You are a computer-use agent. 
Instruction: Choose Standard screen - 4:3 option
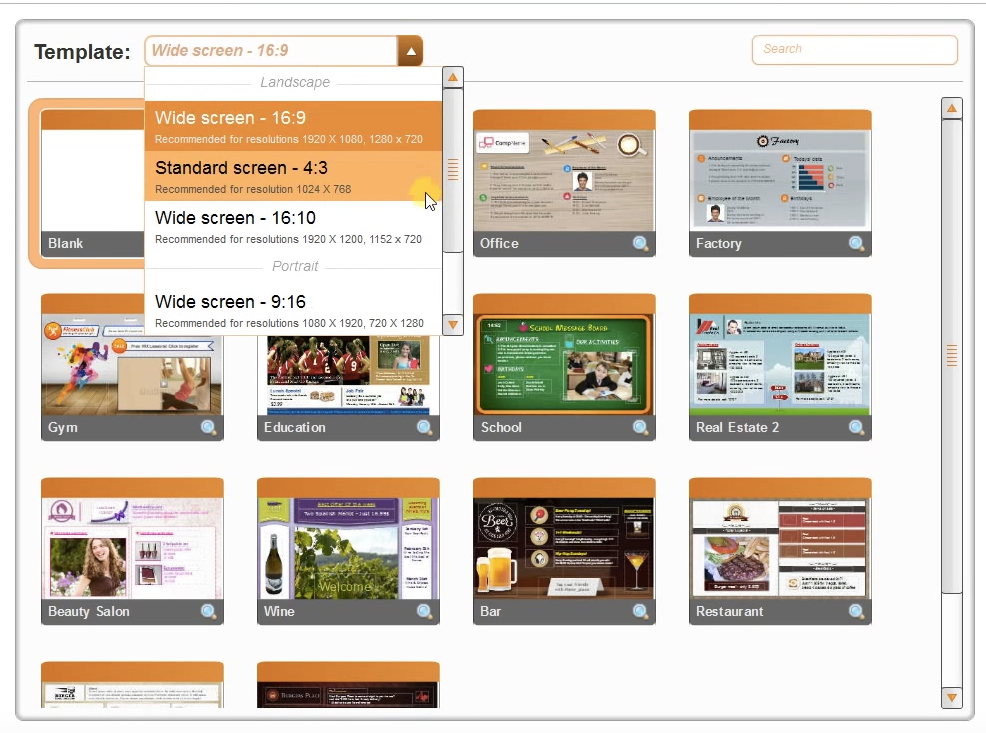pyautogui.click(x=293, y=176)
